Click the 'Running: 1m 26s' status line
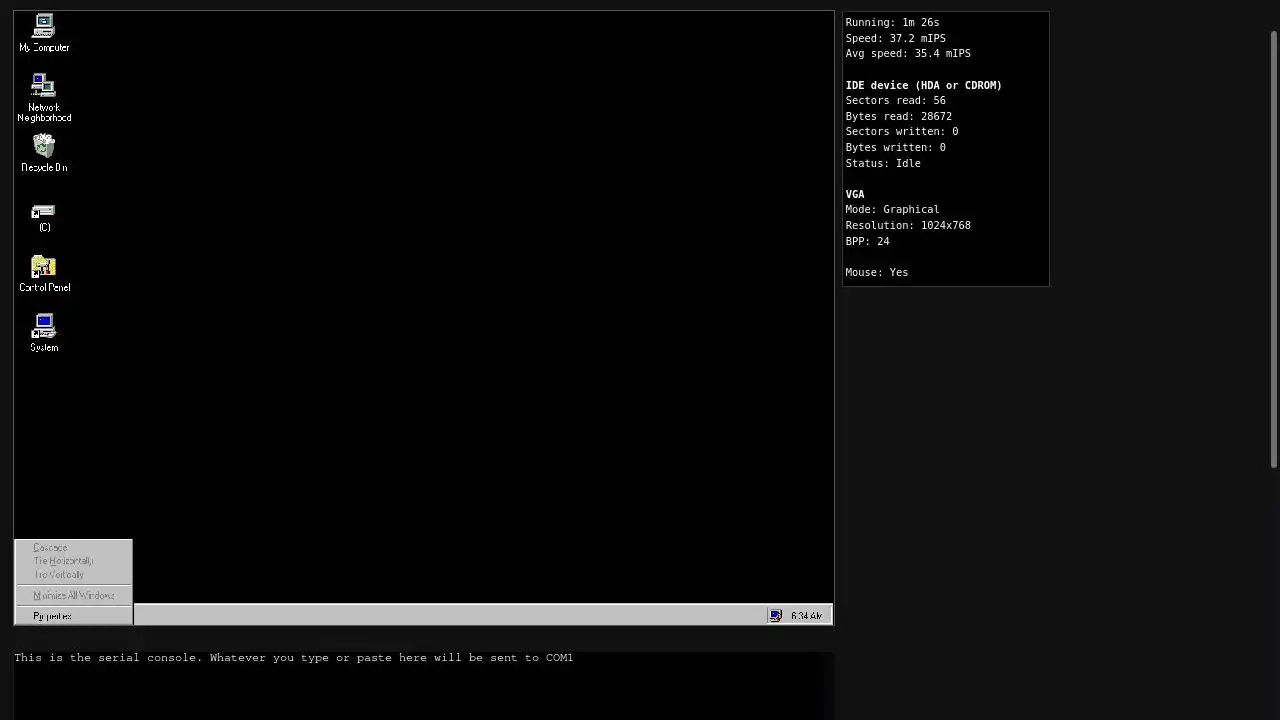 [x=892, y=22]
